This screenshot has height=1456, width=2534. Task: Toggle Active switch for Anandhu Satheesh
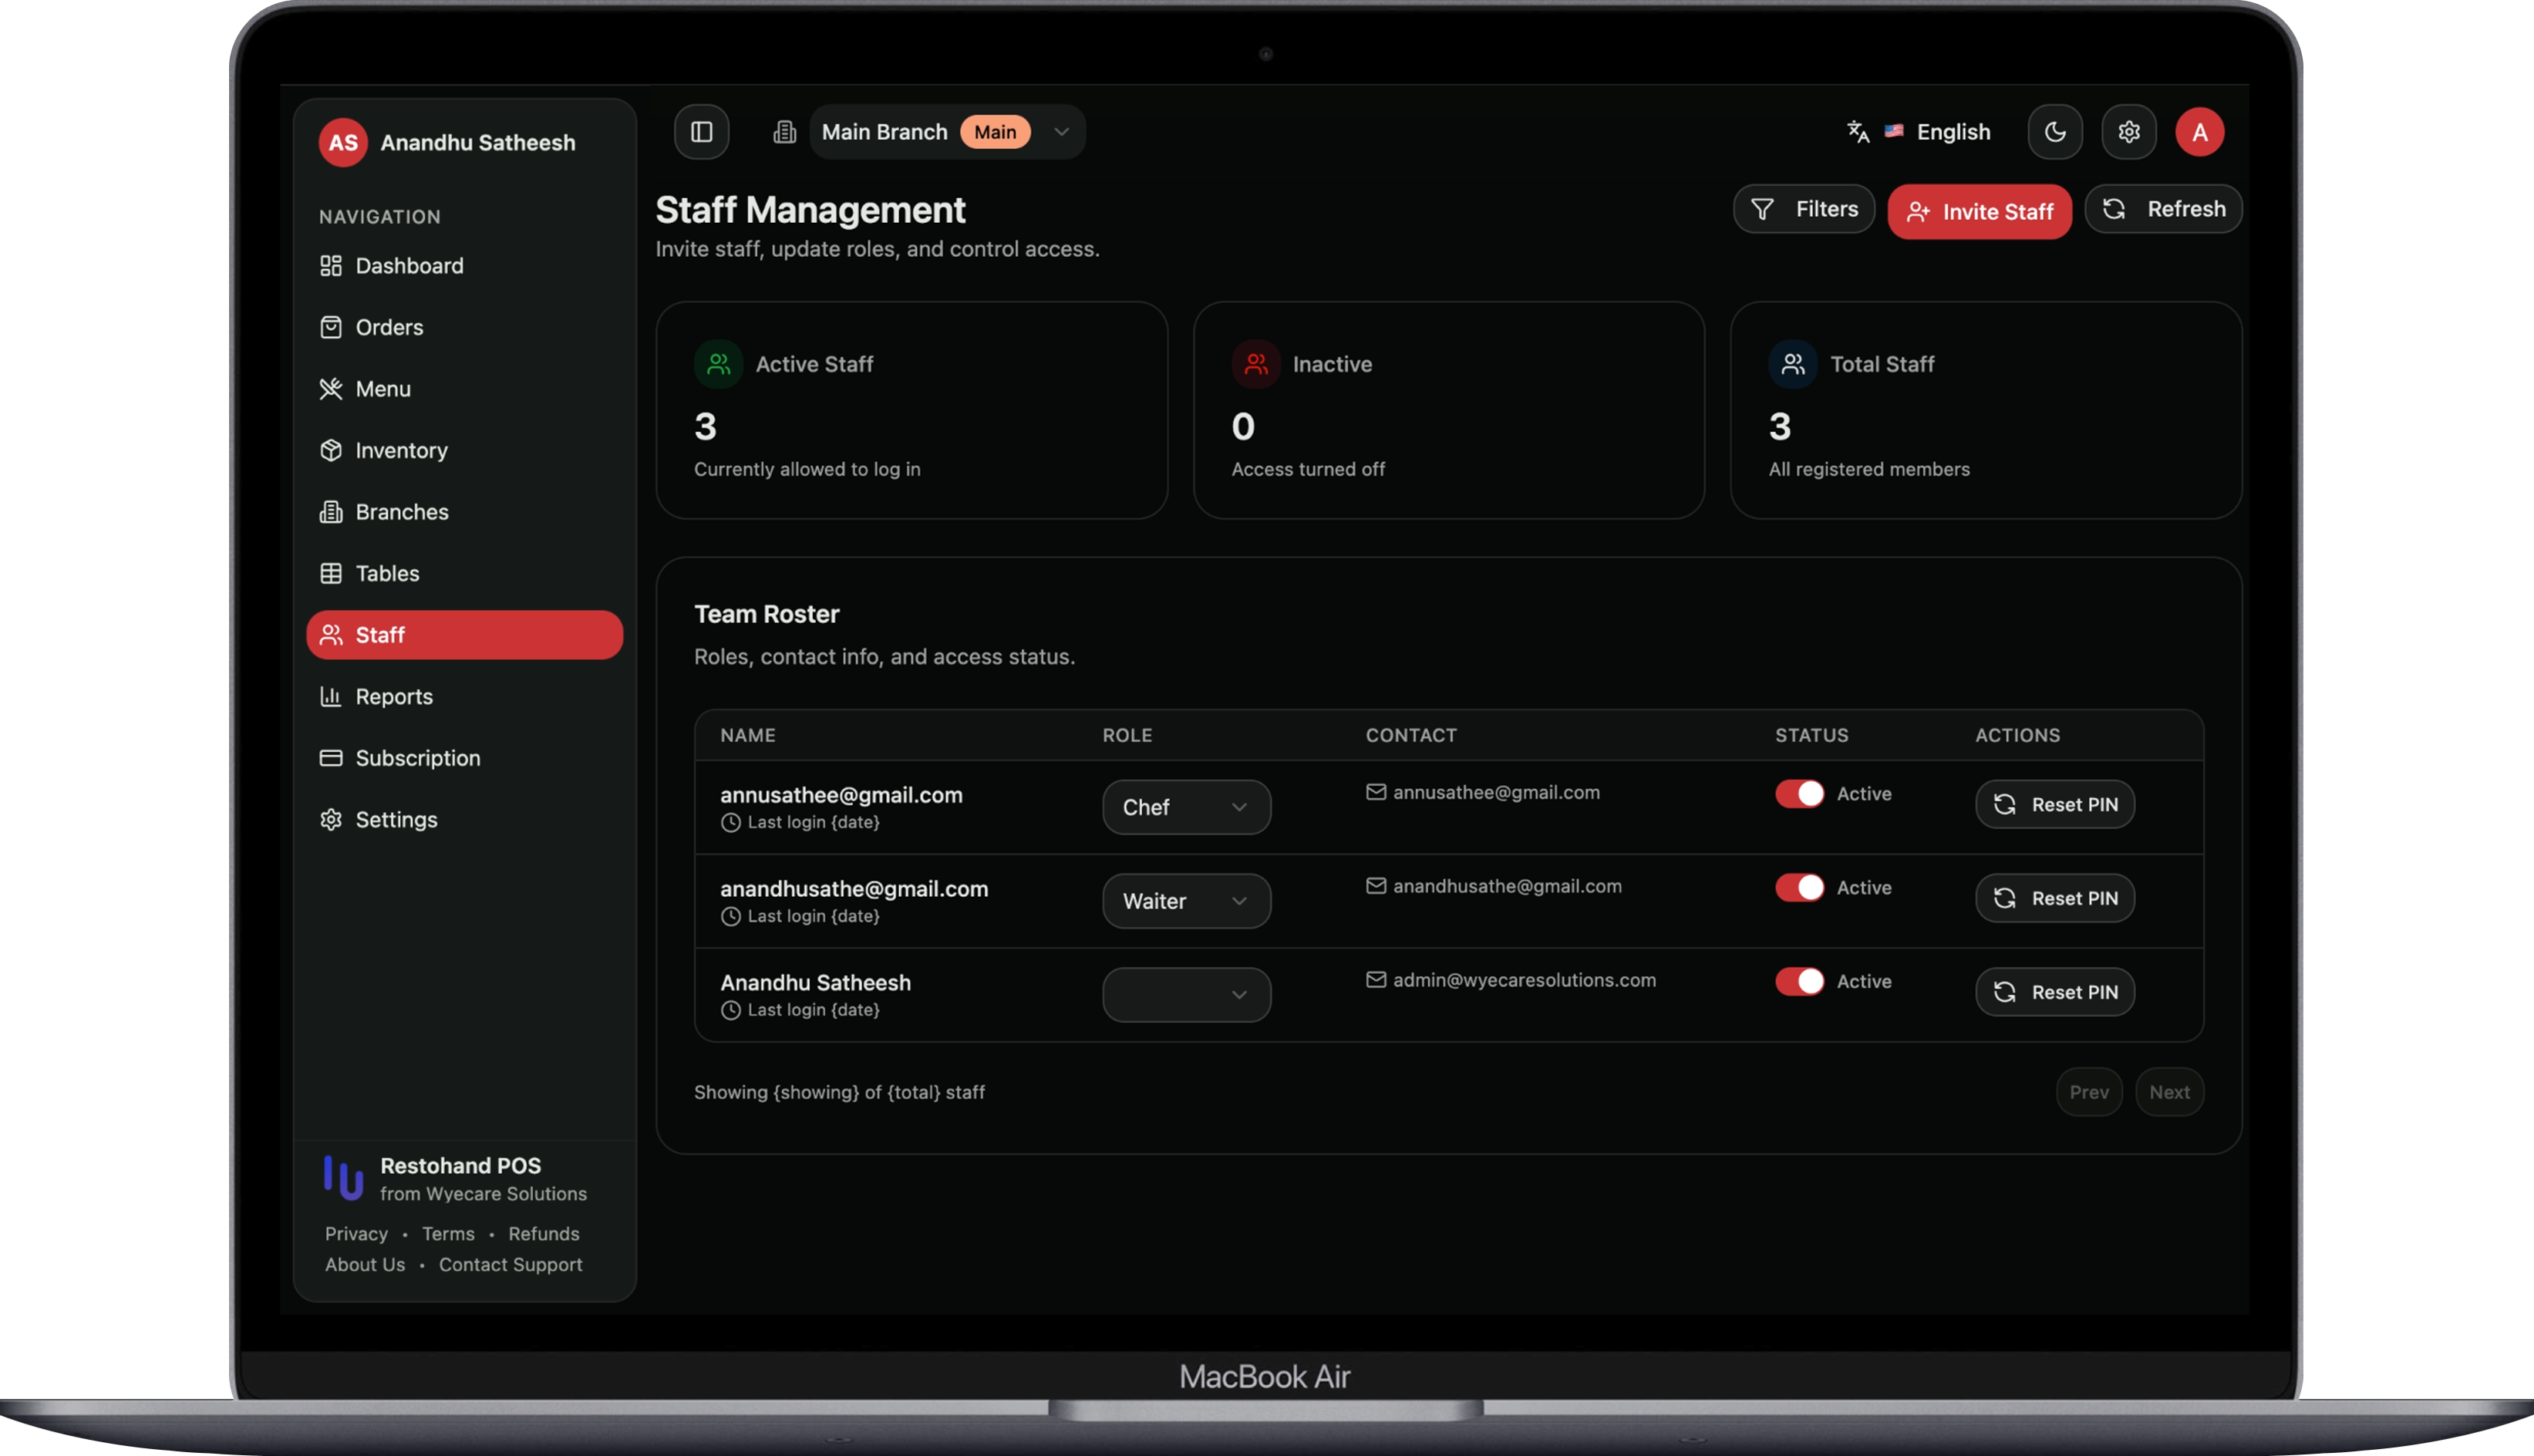pyautogui.click(x=1799, y=982)
